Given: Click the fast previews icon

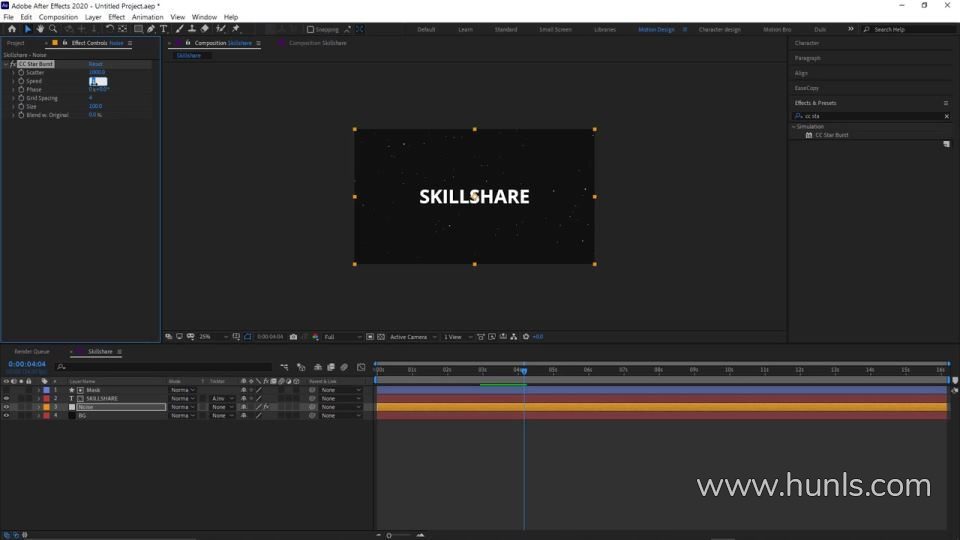Looking at the screenshot, I should coord(492,337).
